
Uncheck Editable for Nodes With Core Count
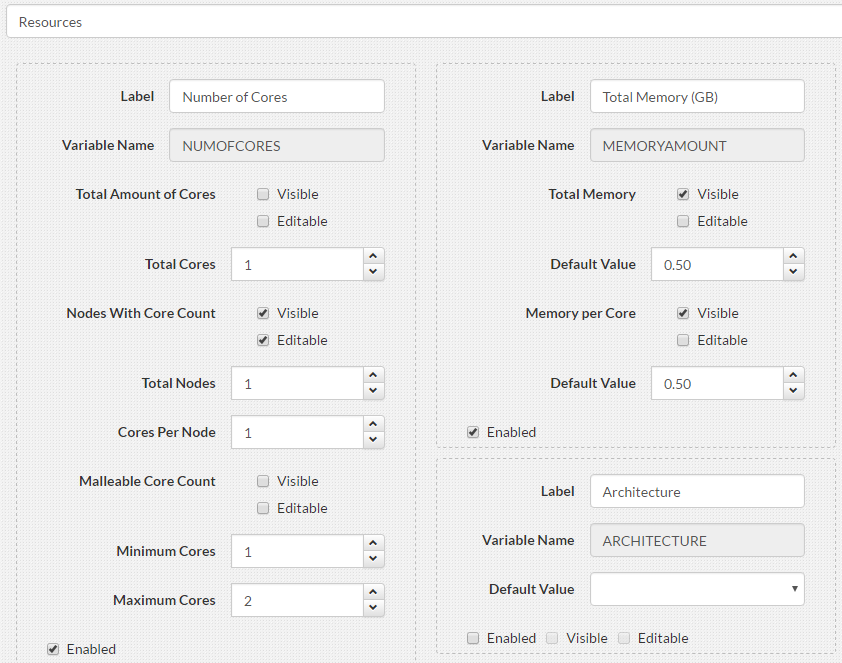click(x=263, y=340)
